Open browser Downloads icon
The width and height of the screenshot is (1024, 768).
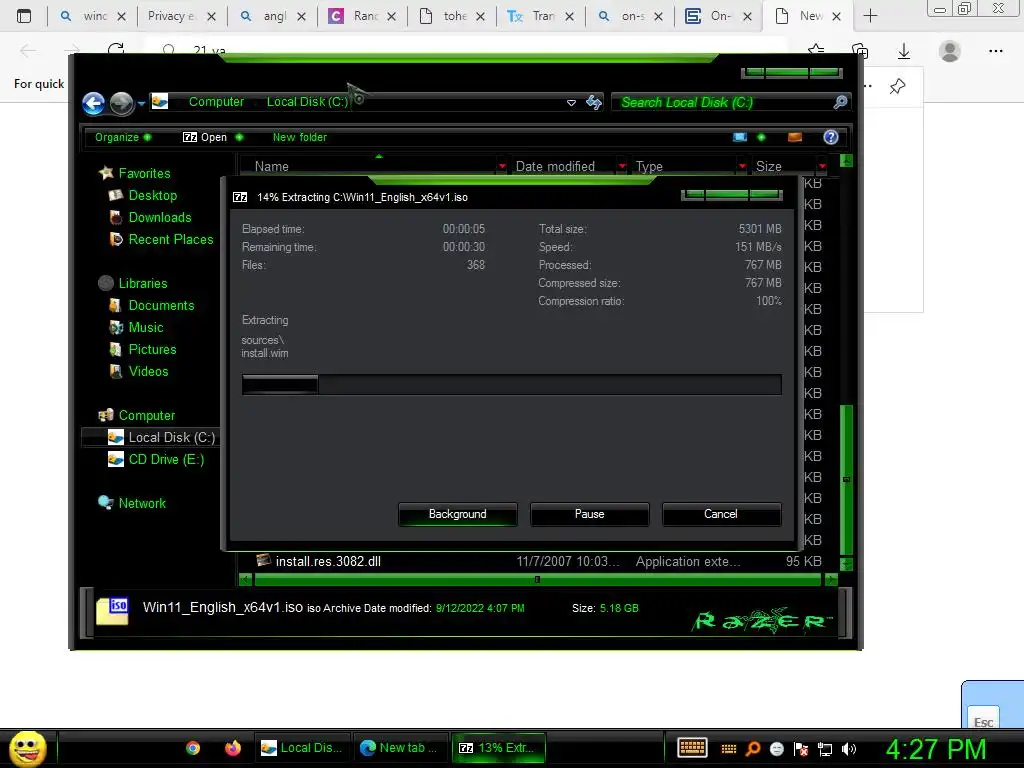(x=904, y=51)
